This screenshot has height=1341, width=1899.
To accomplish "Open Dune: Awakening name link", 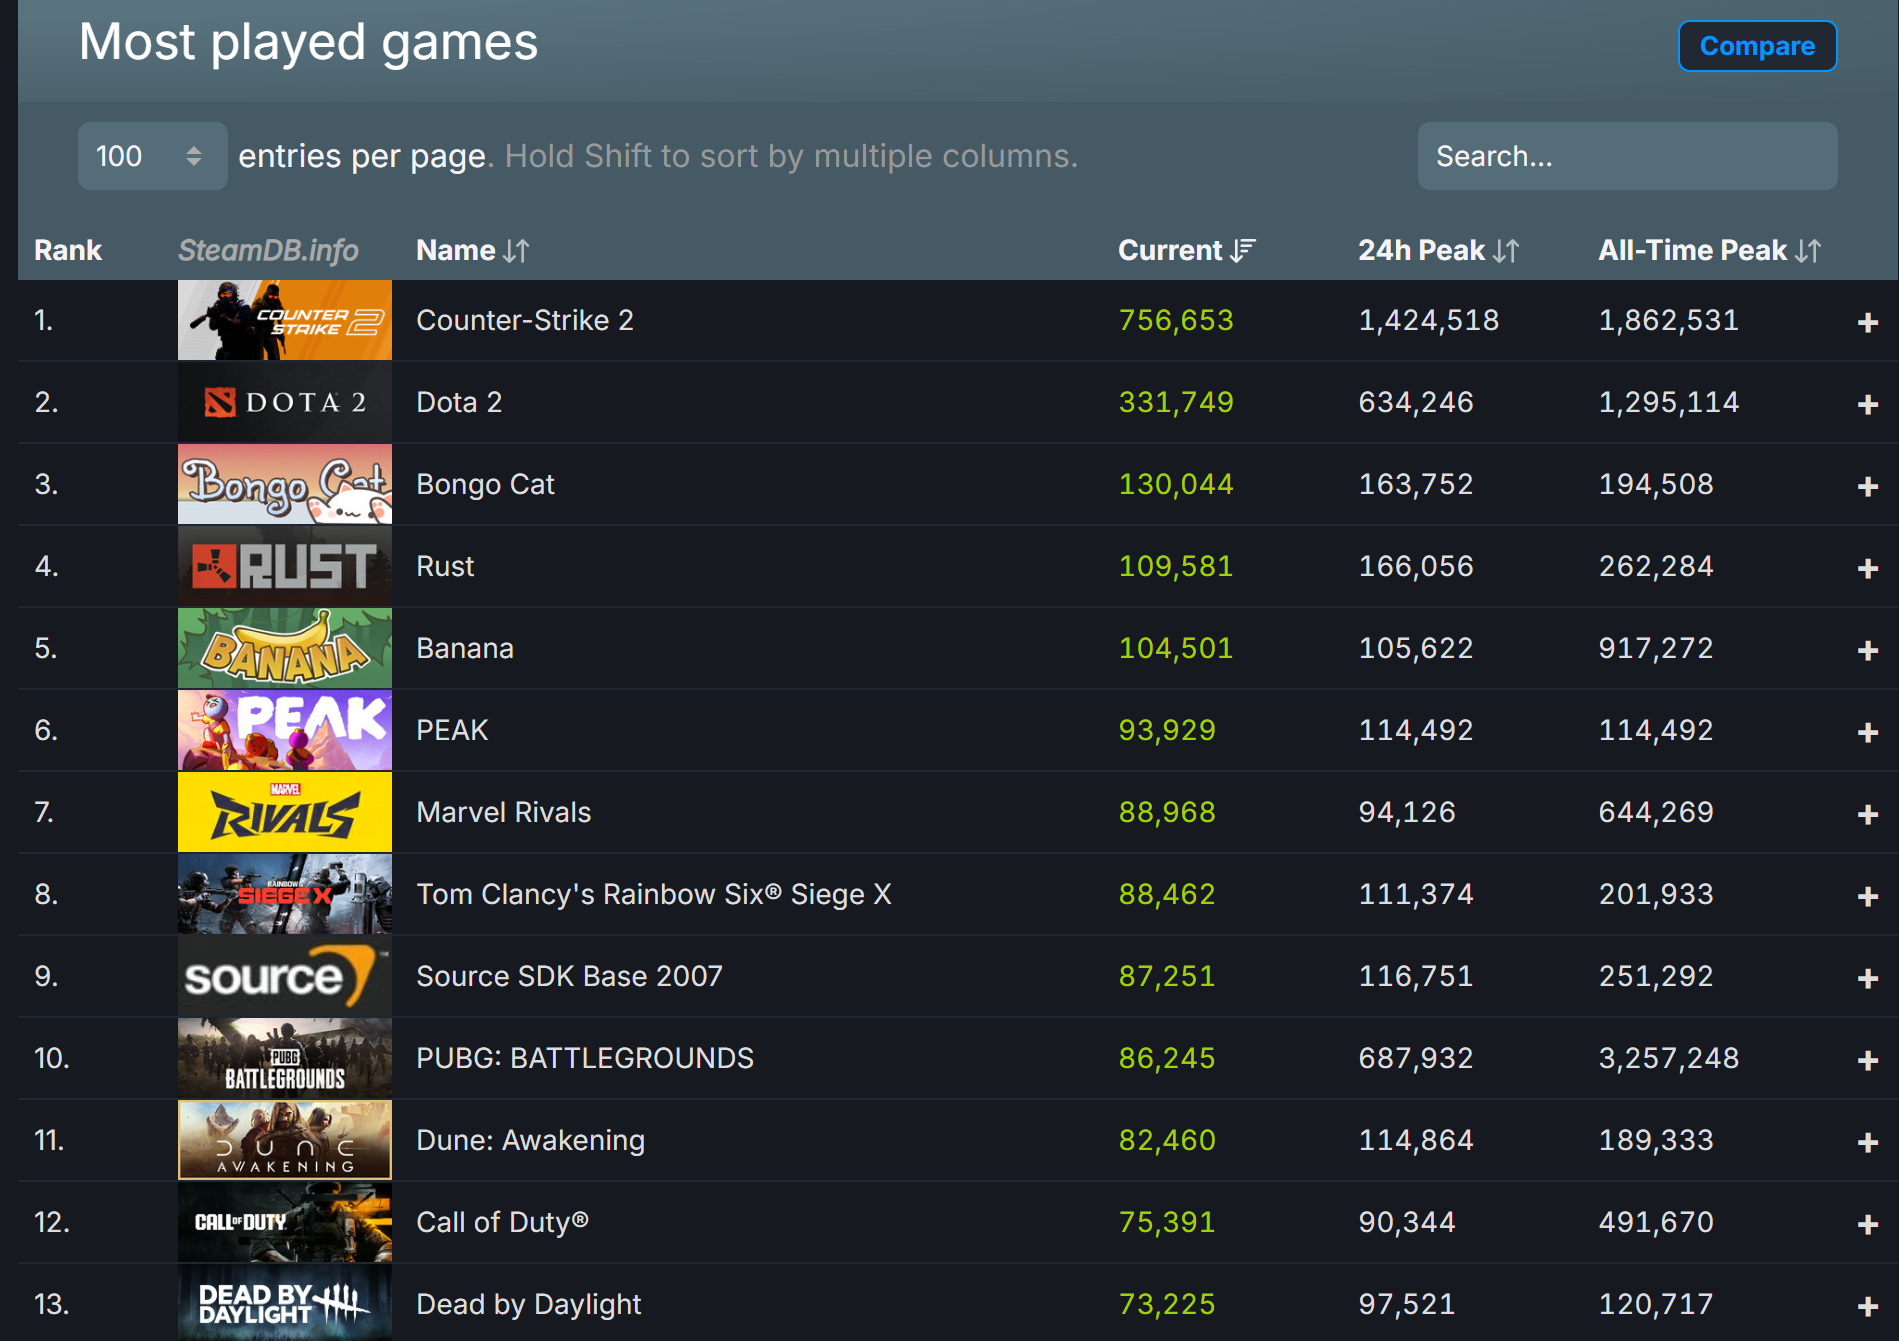I will coord(531,1140).
